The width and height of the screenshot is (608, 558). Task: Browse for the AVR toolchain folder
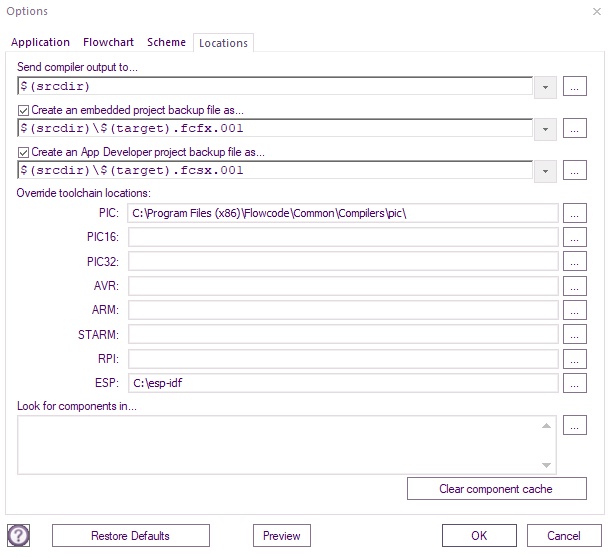574,286
